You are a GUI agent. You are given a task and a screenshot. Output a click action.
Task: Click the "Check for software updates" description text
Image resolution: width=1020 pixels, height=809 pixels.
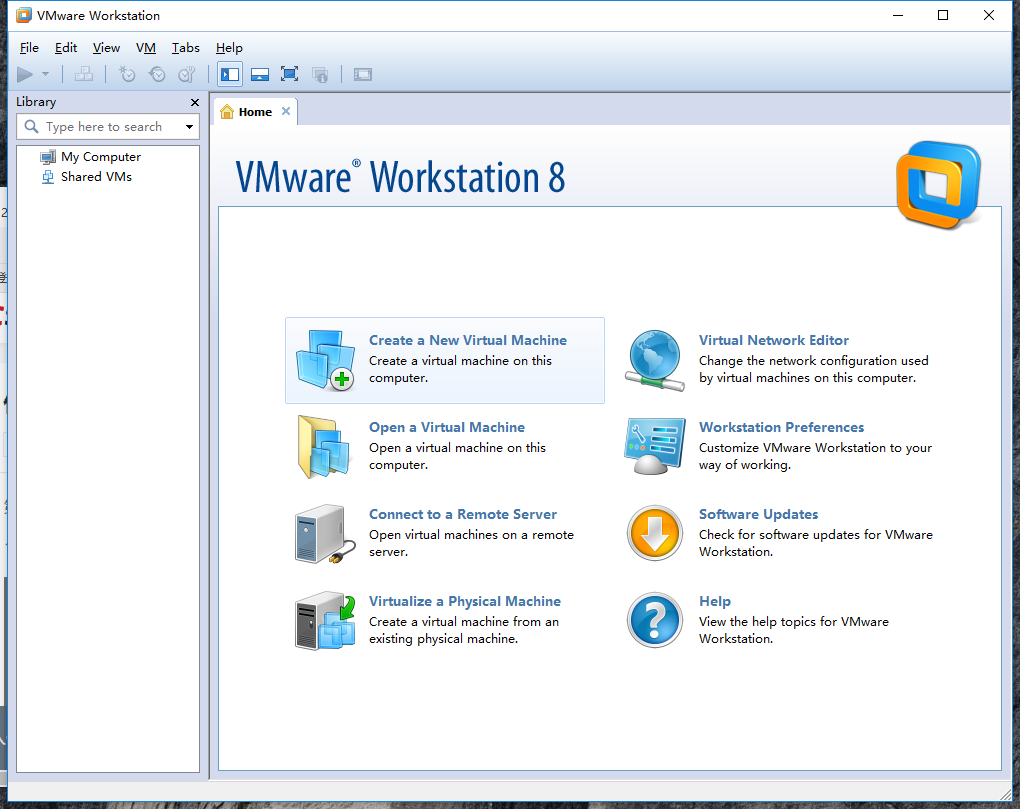pyautogui.click(x=816, y=543)
